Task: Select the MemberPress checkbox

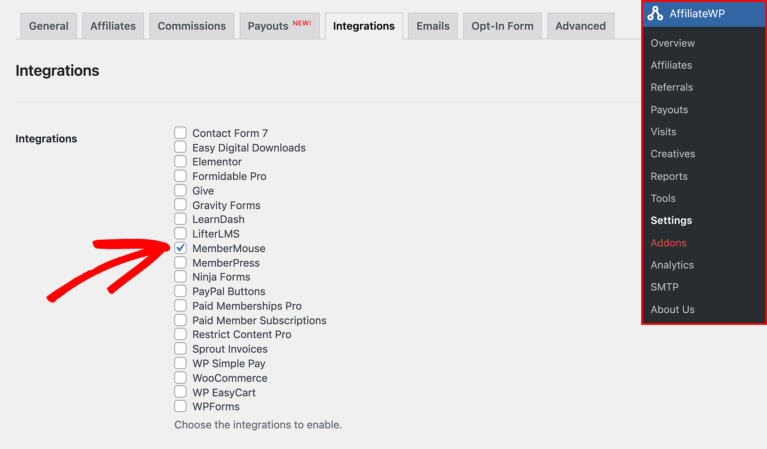Action: pyautogui.click(x=180, y=263)
